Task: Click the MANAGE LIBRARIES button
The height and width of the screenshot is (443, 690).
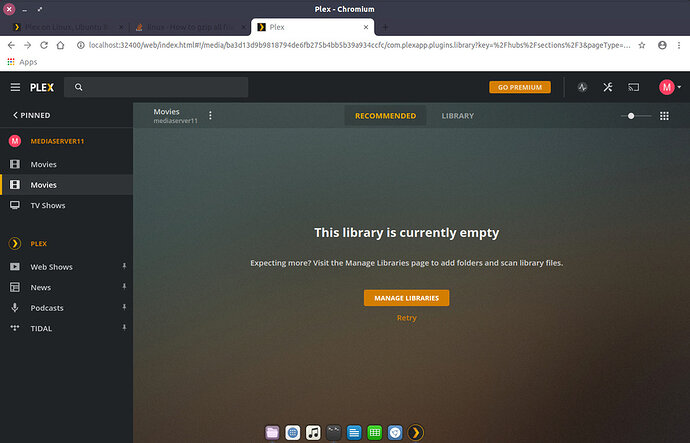Action: click(406, 298)
